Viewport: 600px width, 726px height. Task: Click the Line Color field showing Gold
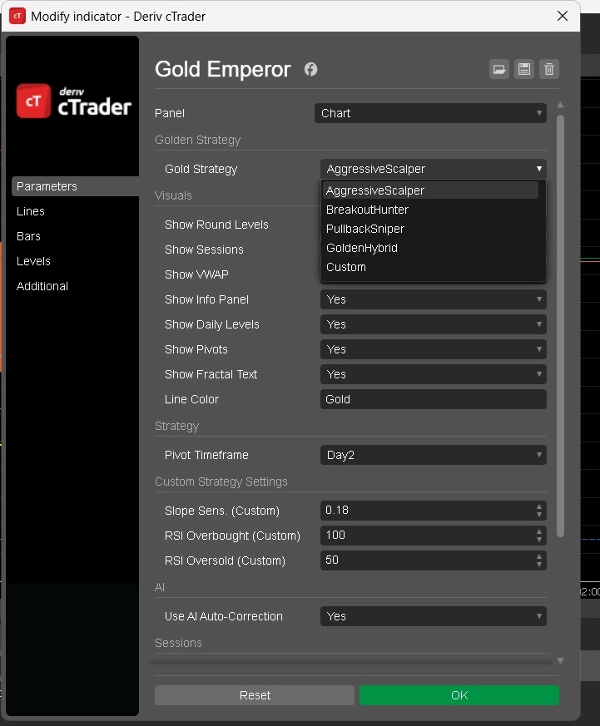tap(433, 399)
